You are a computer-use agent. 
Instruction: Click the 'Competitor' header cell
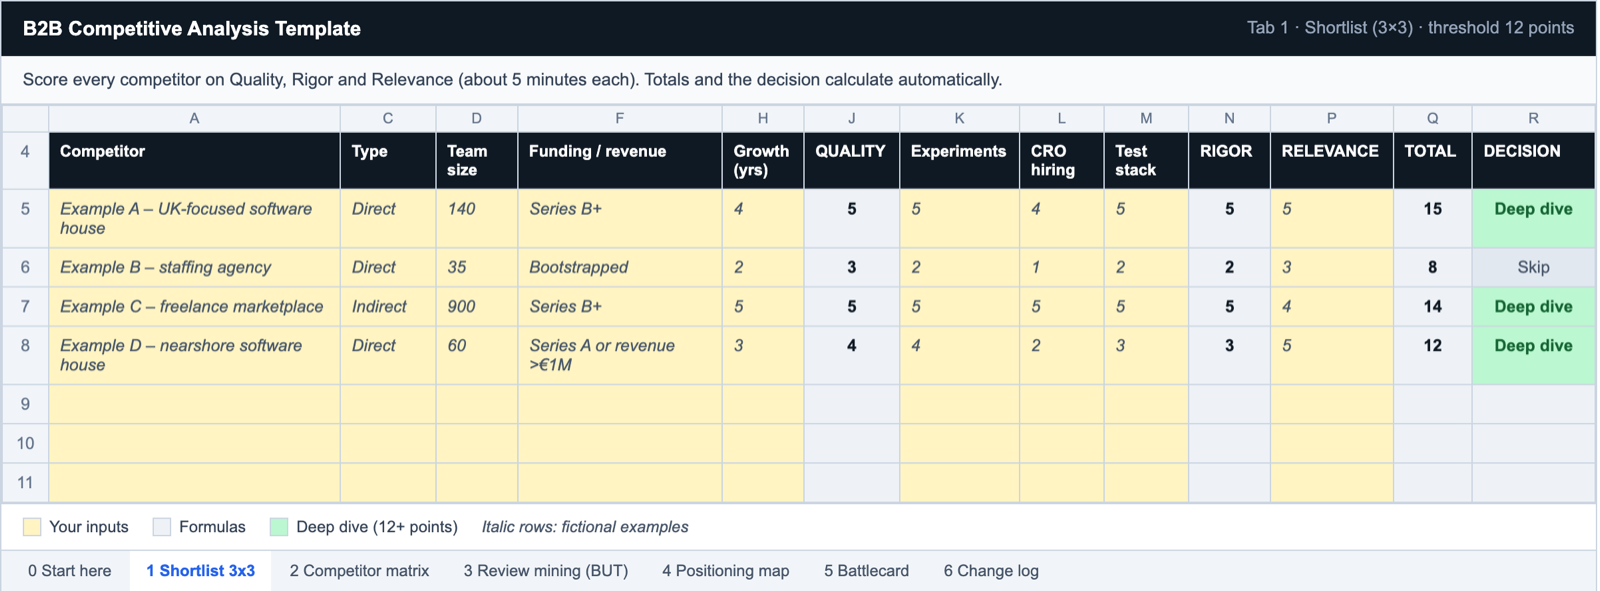194,160
